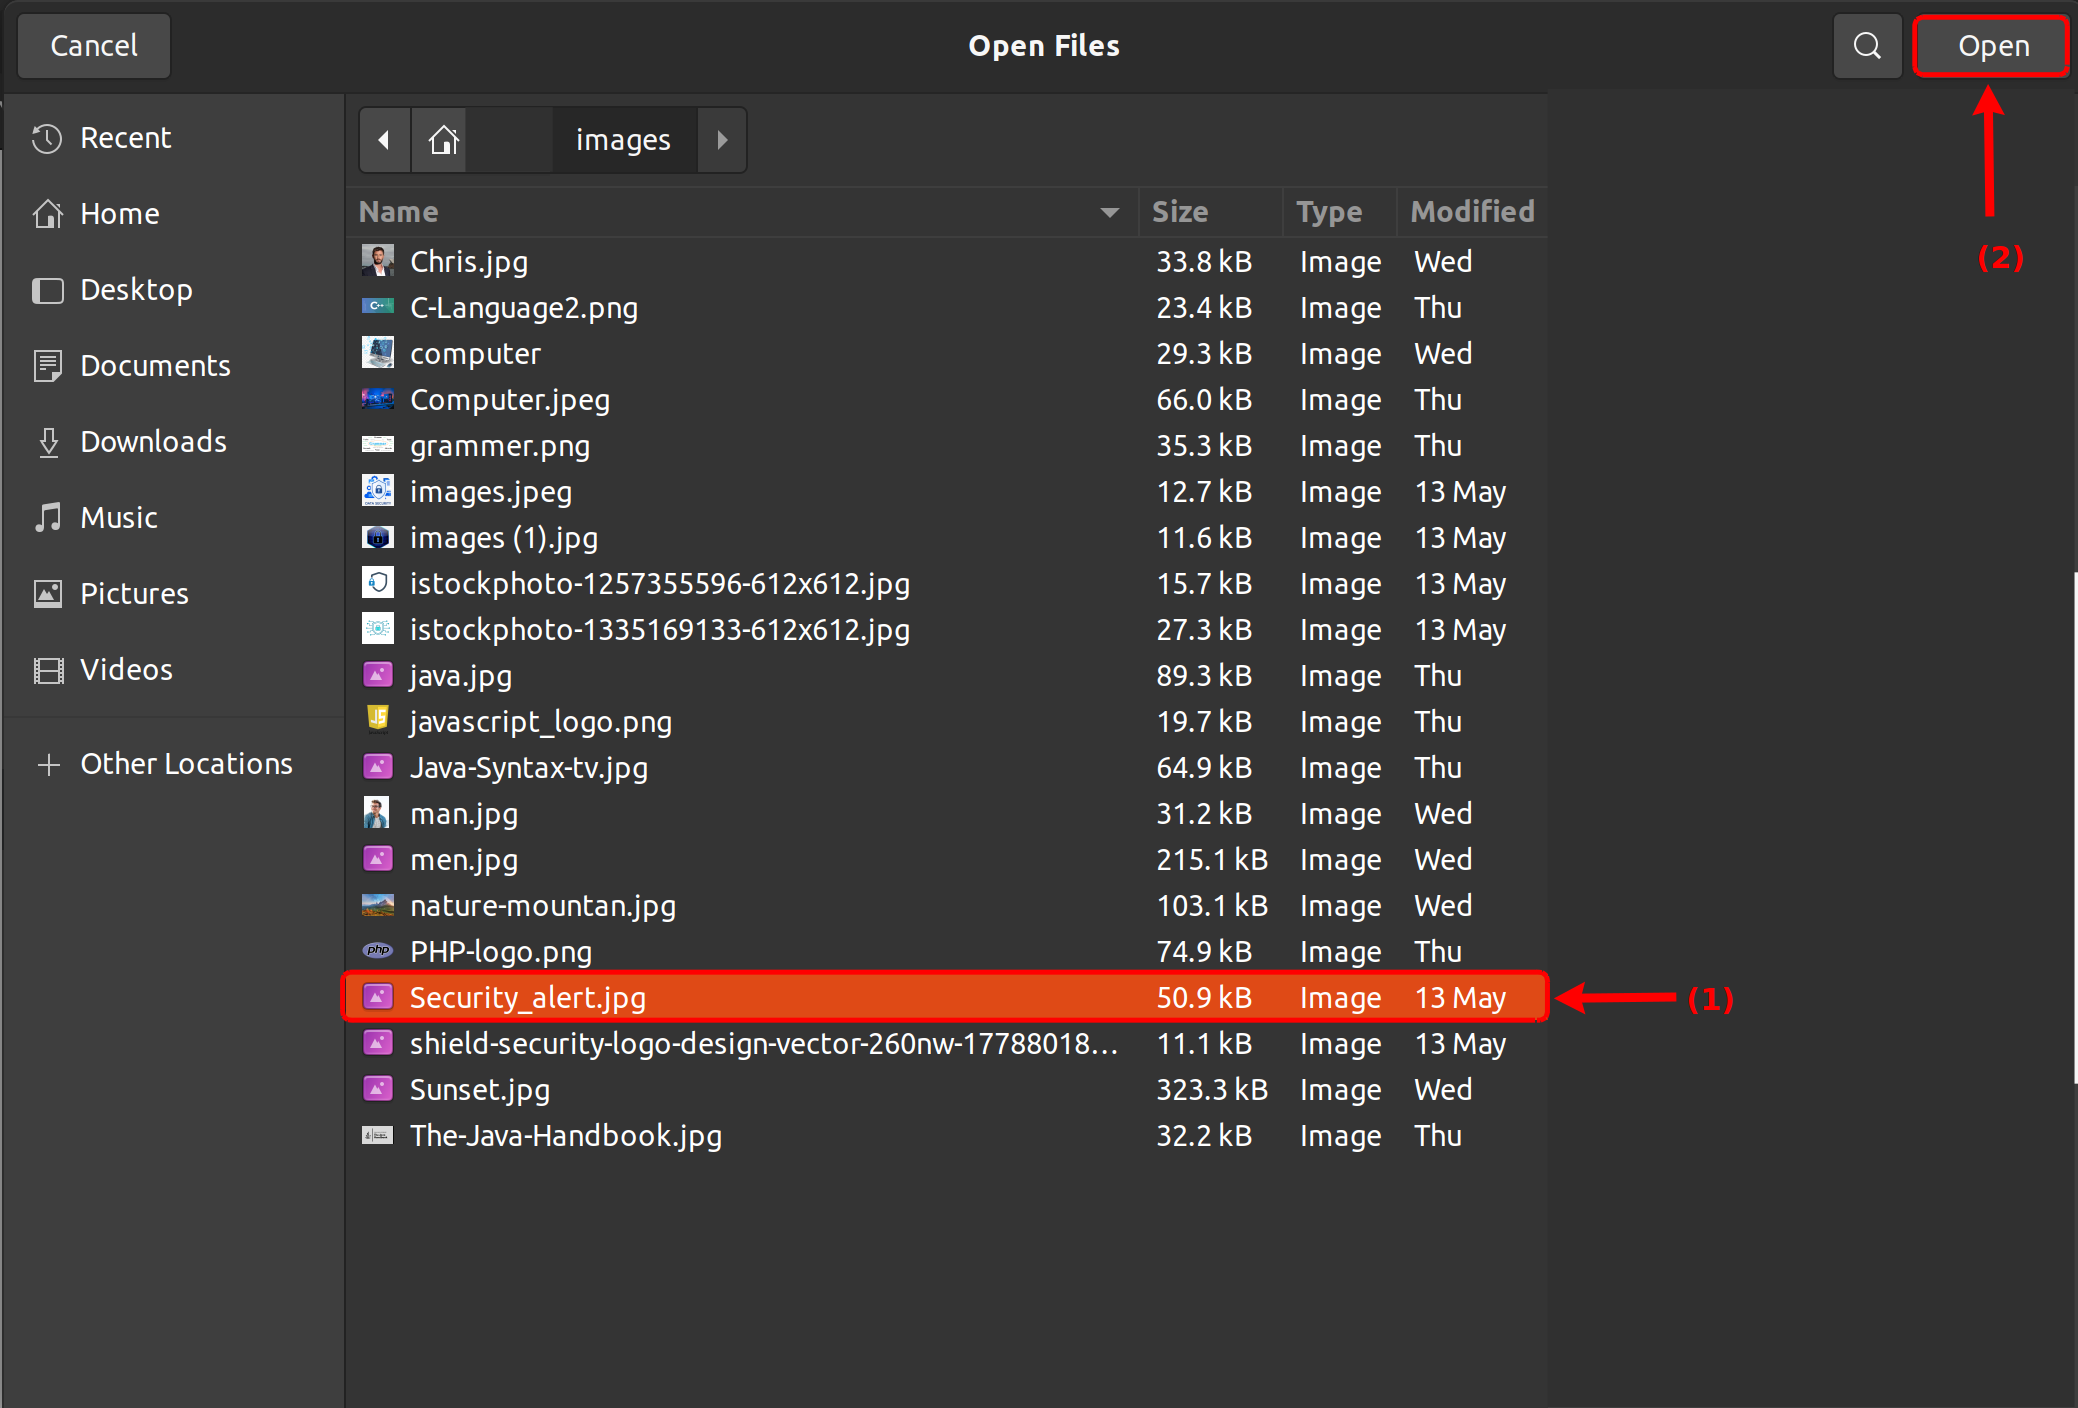Open the Videos folder icon

click(47, 669)
